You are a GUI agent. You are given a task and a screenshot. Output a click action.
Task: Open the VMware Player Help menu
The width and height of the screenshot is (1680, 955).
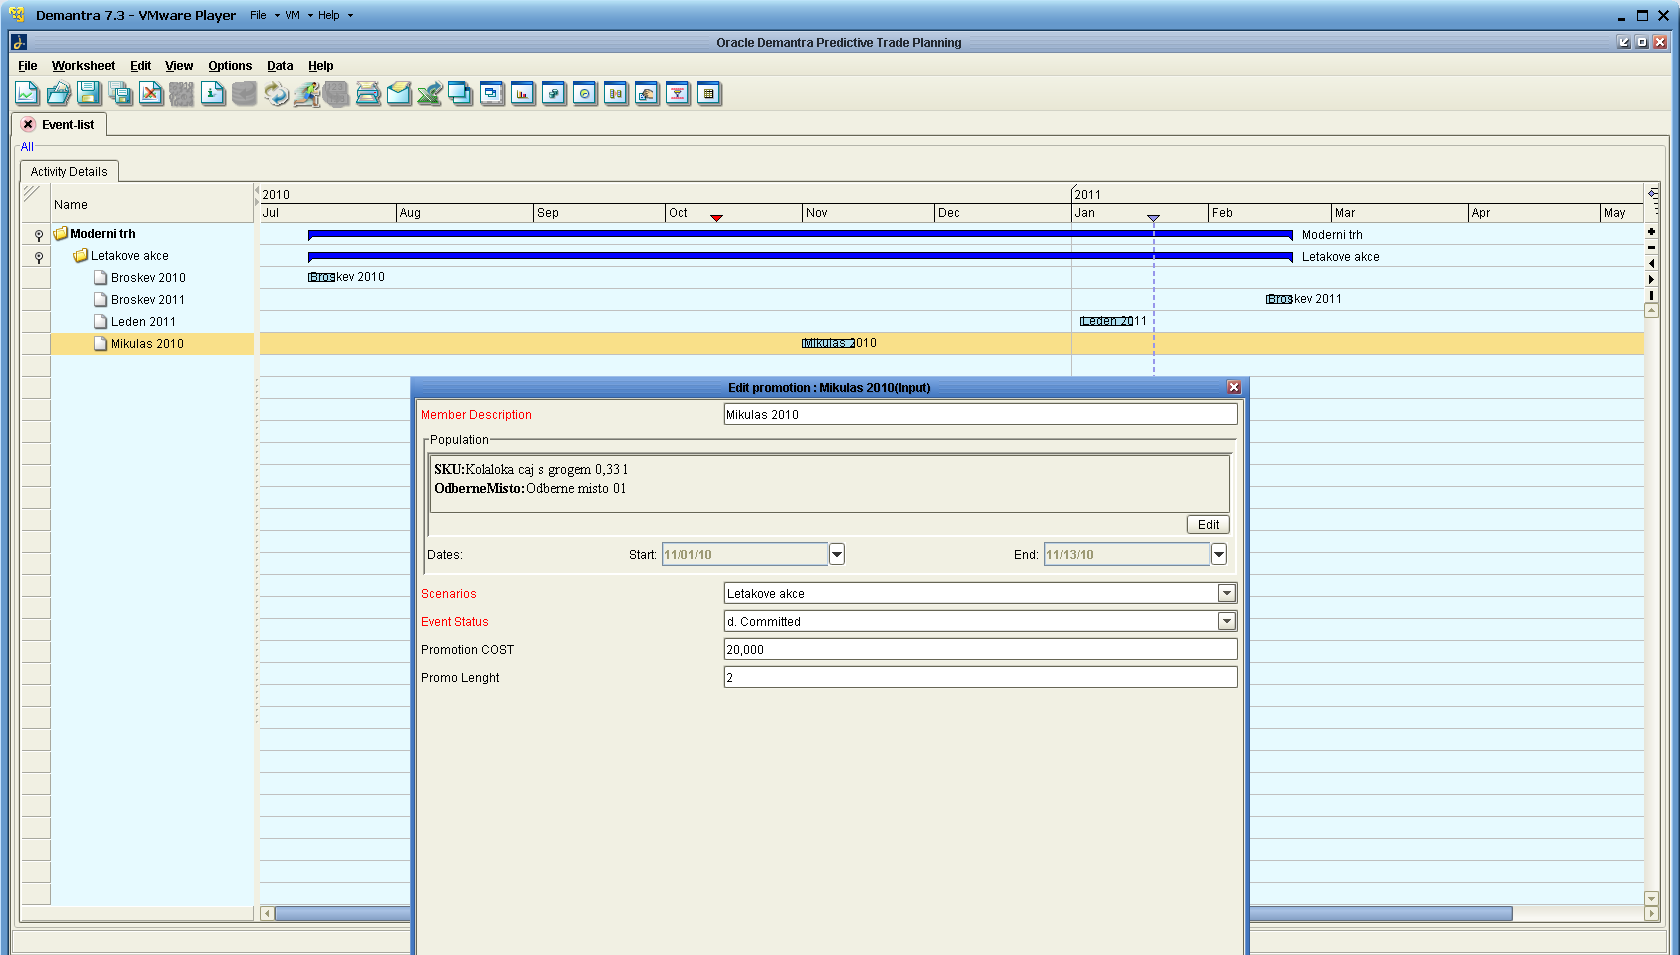[x=335, y=15]
